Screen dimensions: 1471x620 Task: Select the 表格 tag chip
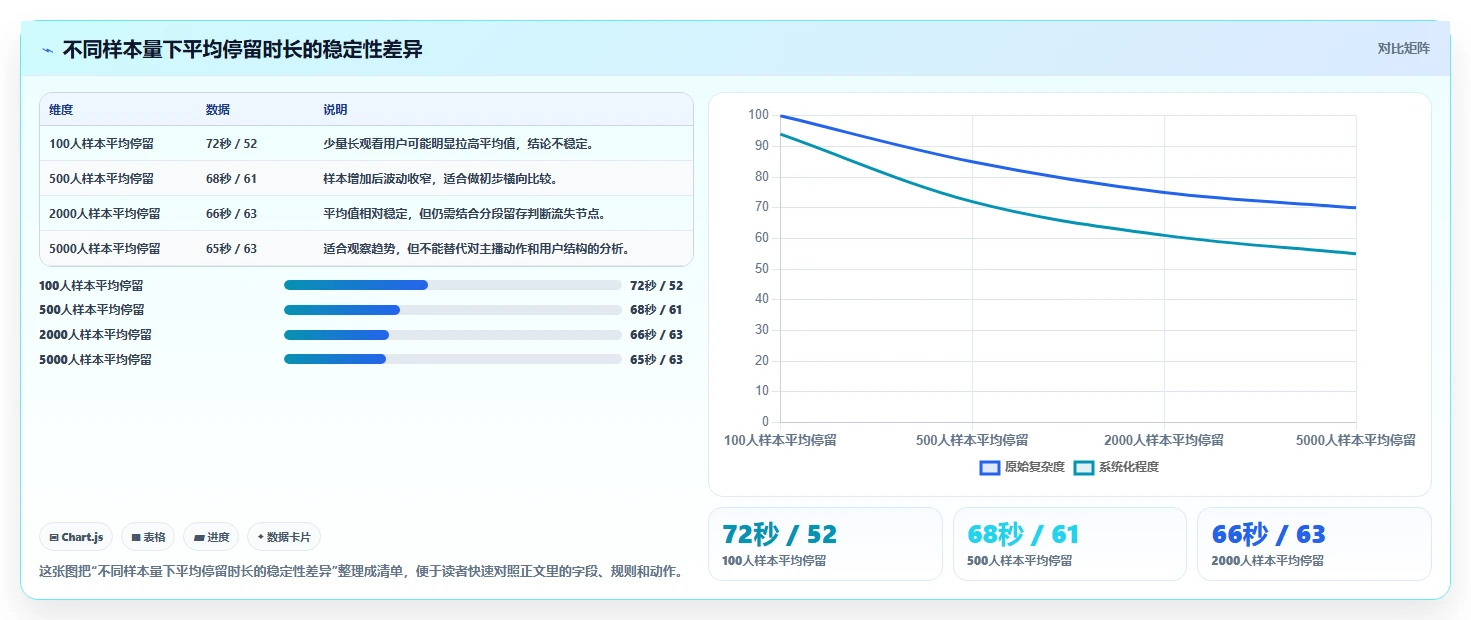[148, 537]
